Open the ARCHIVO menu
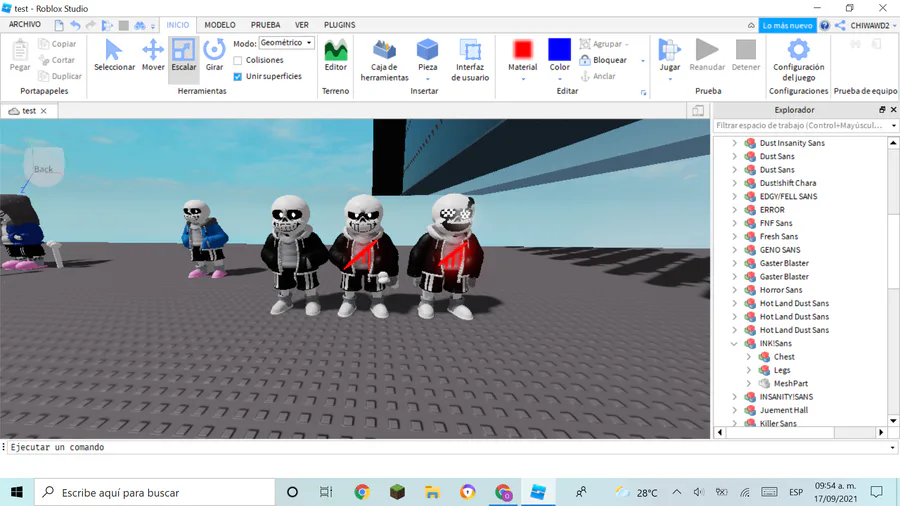This screenshot has width=900, height=506. 25,25
